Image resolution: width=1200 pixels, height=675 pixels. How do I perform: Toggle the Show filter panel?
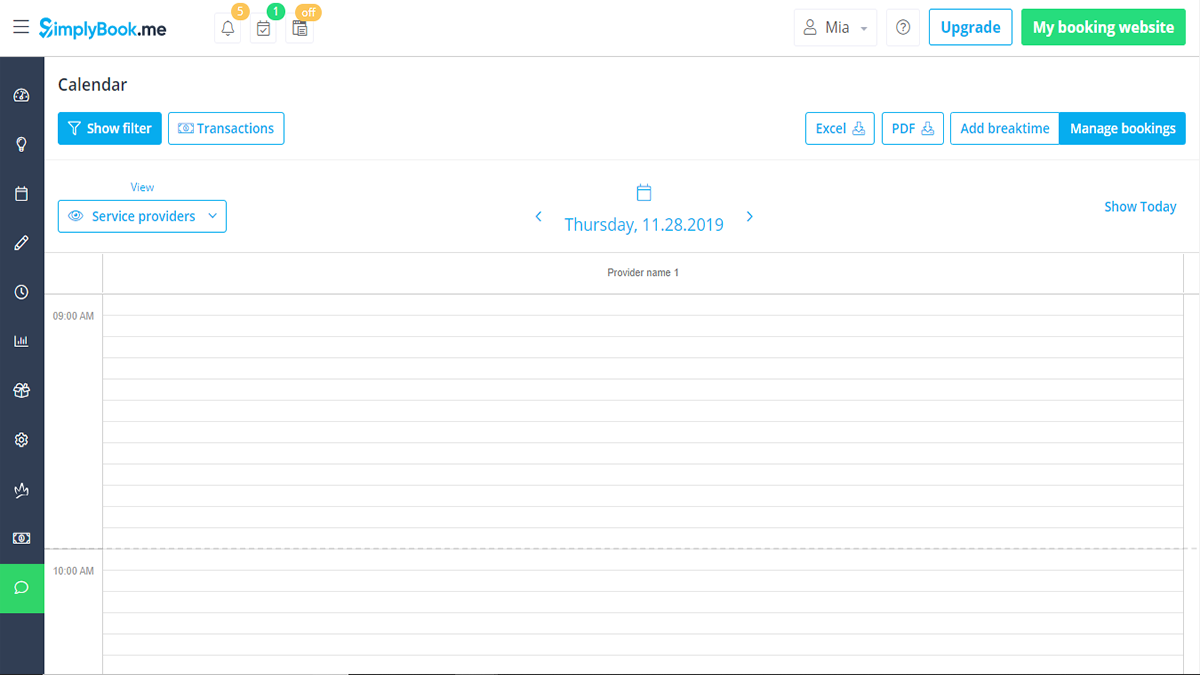coord(109,128)
